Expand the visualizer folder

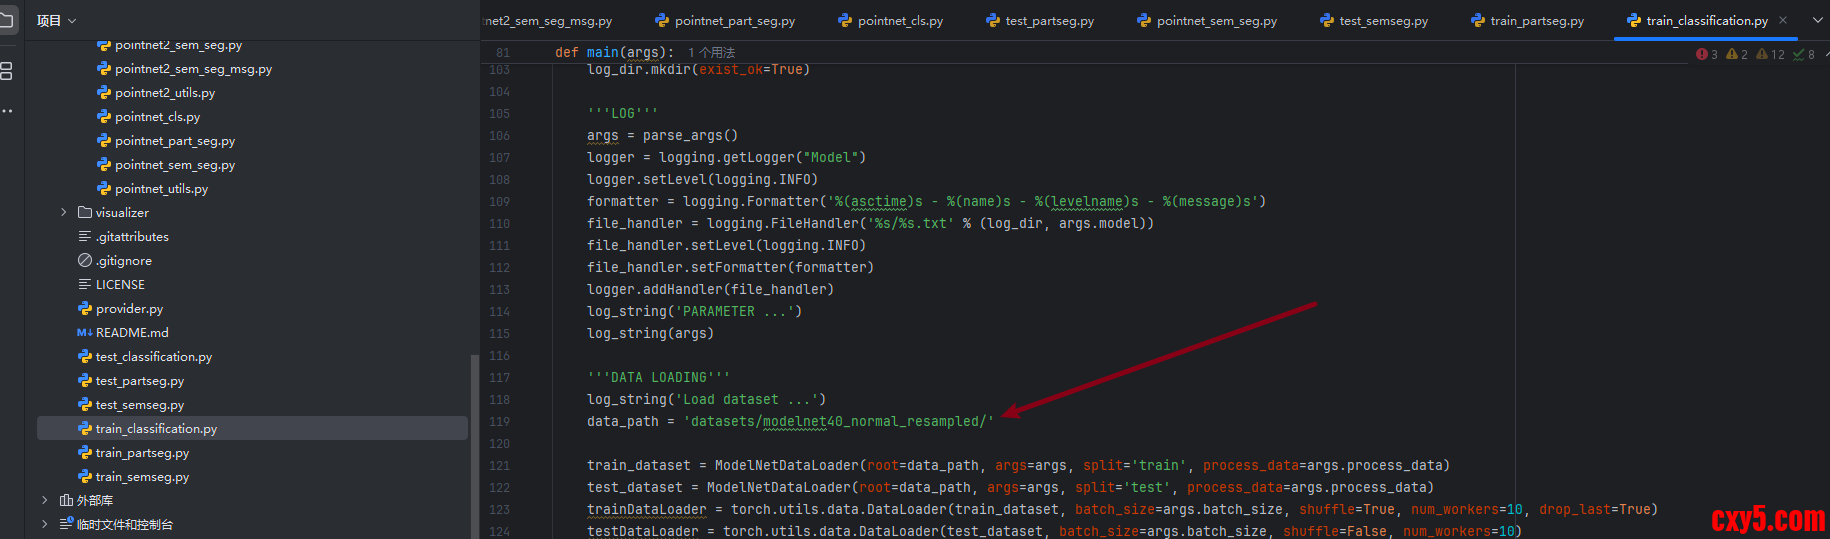64,213
